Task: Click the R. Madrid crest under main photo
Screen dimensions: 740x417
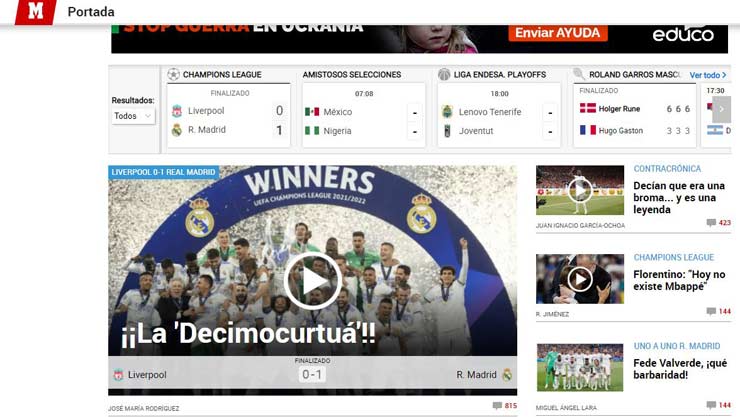Action: click(507, 375)
